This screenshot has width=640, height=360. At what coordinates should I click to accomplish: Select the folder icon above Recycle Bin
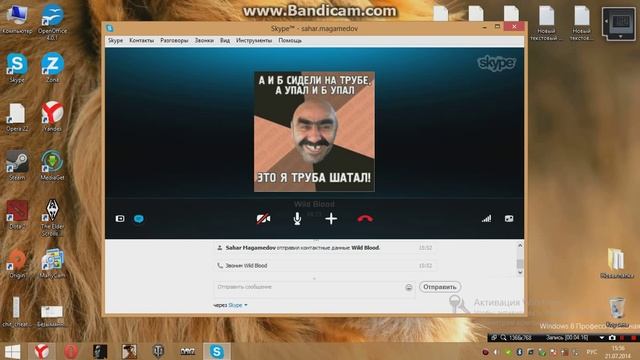click(x=617, y=263)
